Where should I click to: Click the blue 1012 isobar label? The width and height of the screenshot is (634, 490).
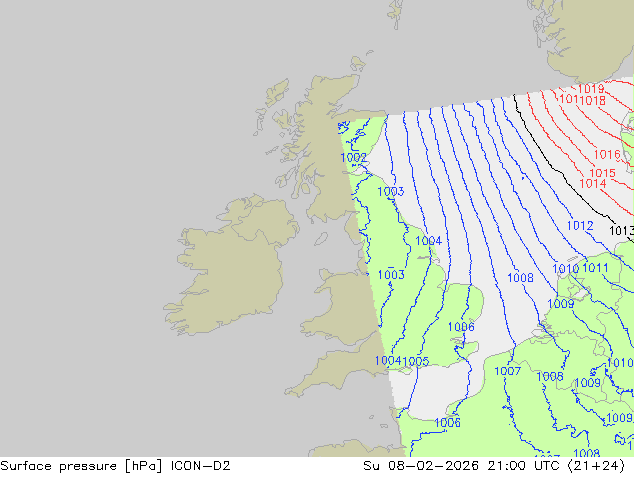point(580,226)
